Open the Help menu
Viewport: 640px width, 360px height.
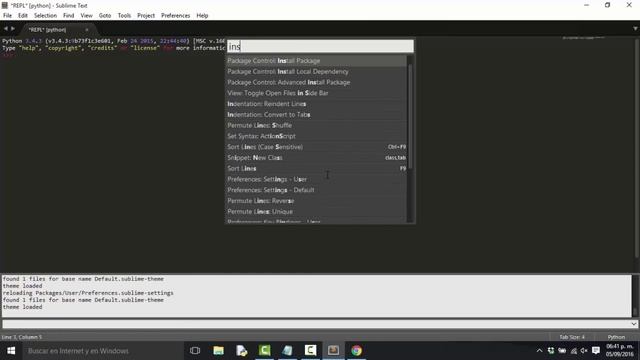coord(202,16)
